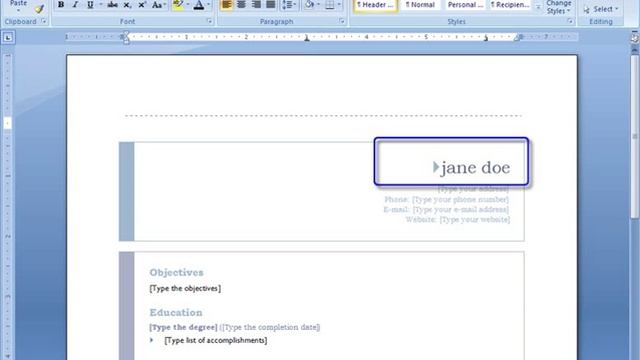
Task: Align text left
Action: point(227,4)
